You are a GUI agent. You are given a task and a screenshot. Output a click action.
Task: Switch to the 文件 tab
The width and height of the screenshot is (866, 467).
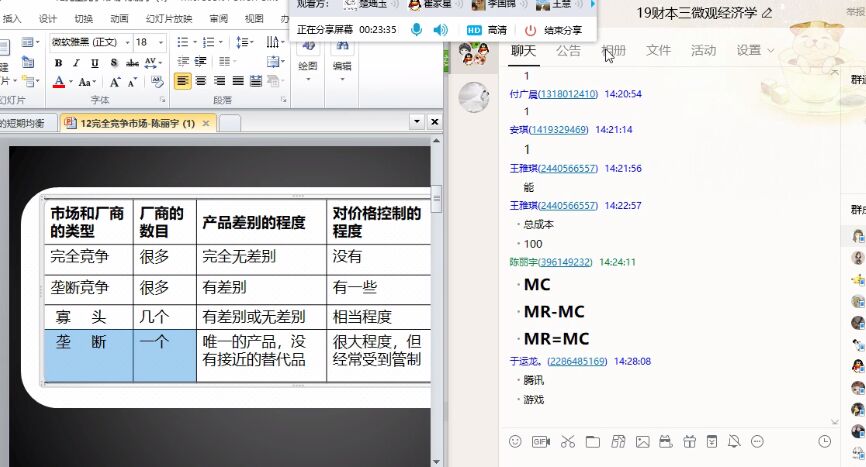(x=658, y=51)
